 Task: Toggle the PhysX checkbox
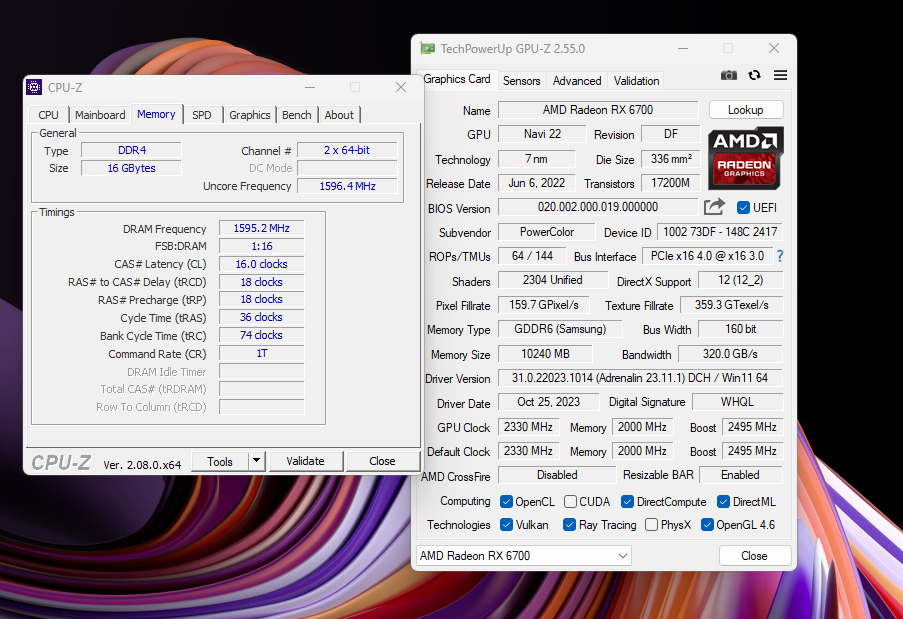pos(651,525)
